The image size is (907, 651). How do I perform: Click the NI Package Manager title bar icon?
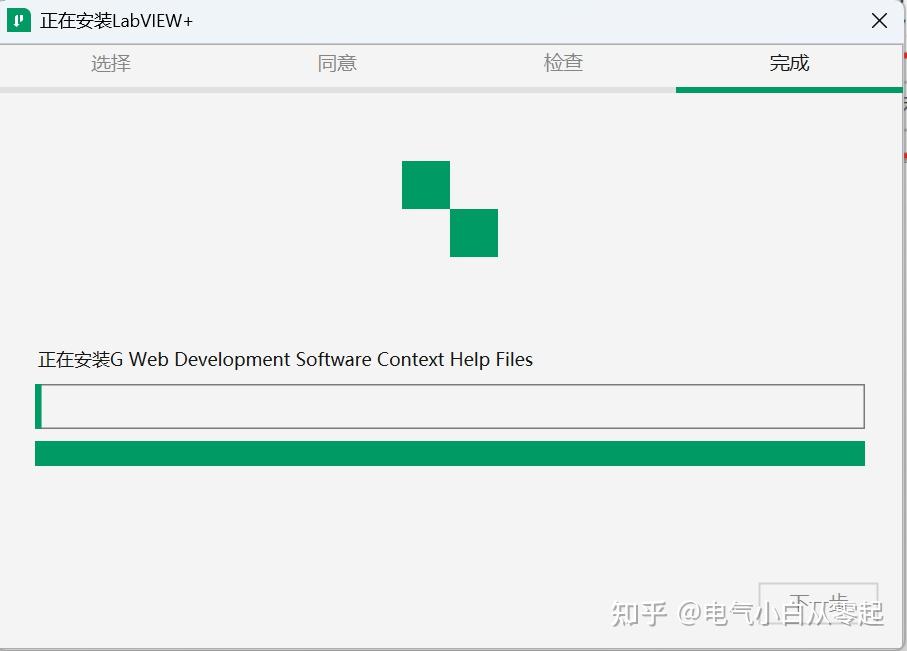click(18, 20)
